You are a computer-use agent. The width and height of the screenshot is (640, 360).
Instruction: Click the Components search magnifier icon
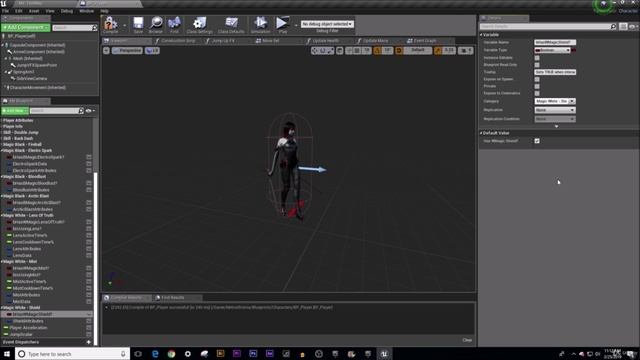point(95,28)
